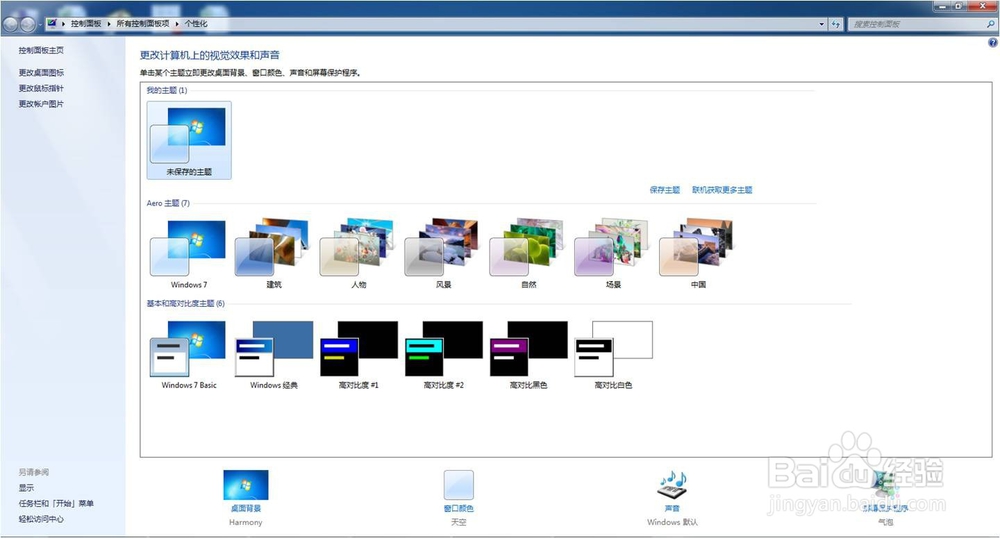The height and width of the screenshot is (538, 1000).
Task: Apply the 场景 Aero theme
Action: coord(613,253)
